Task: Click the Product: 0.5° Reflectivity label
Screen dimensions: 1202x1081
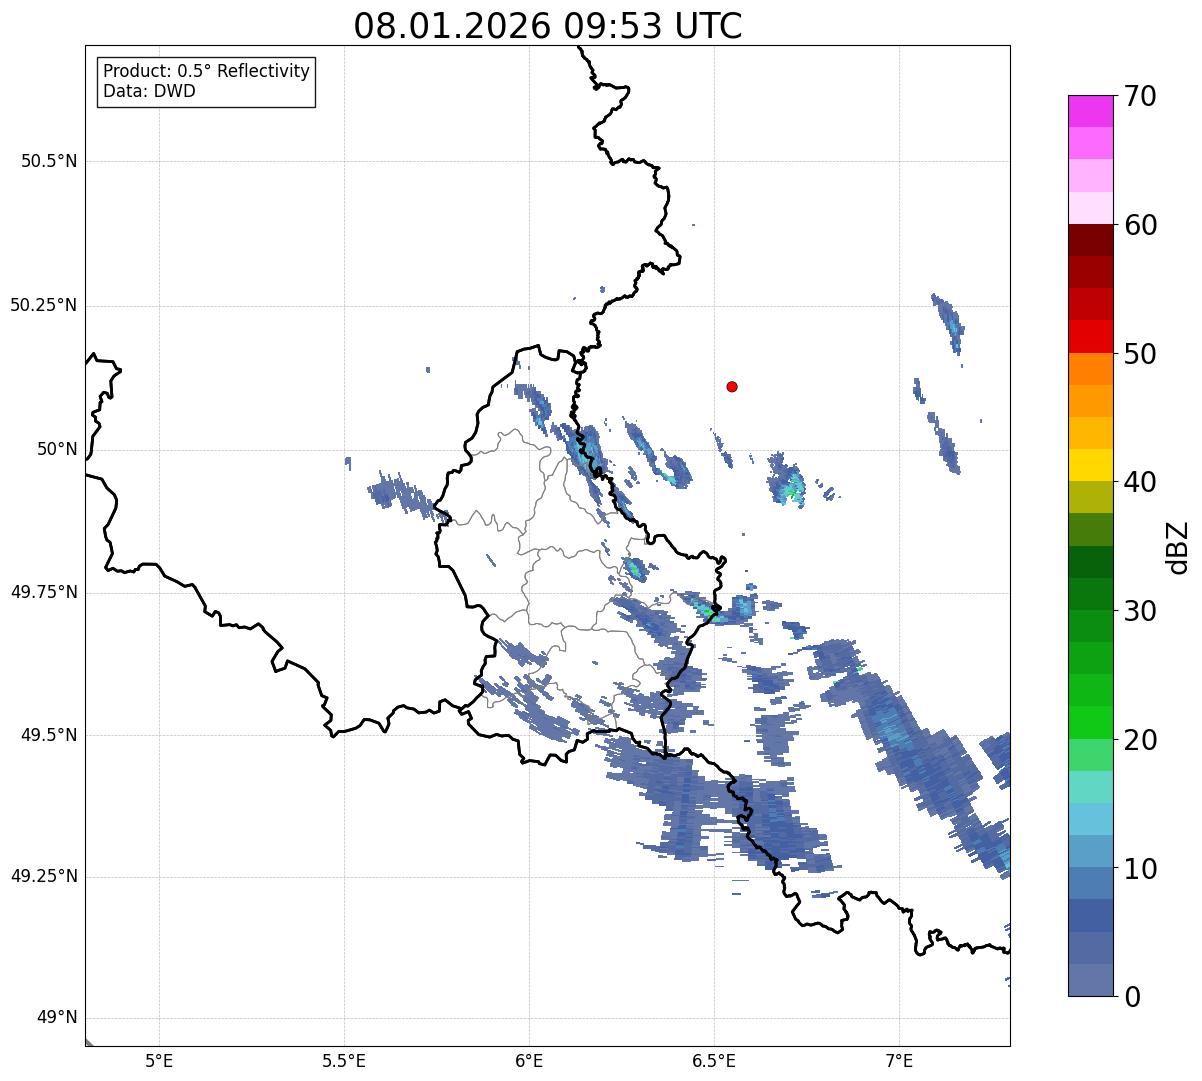Action: (207, 72)
